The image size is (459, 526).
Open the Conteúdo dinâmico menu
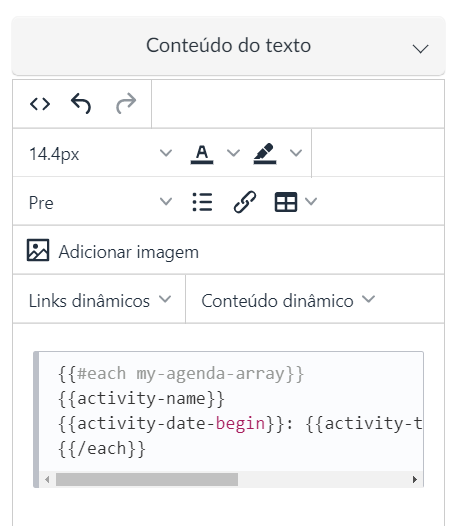[x=288, y=300]
